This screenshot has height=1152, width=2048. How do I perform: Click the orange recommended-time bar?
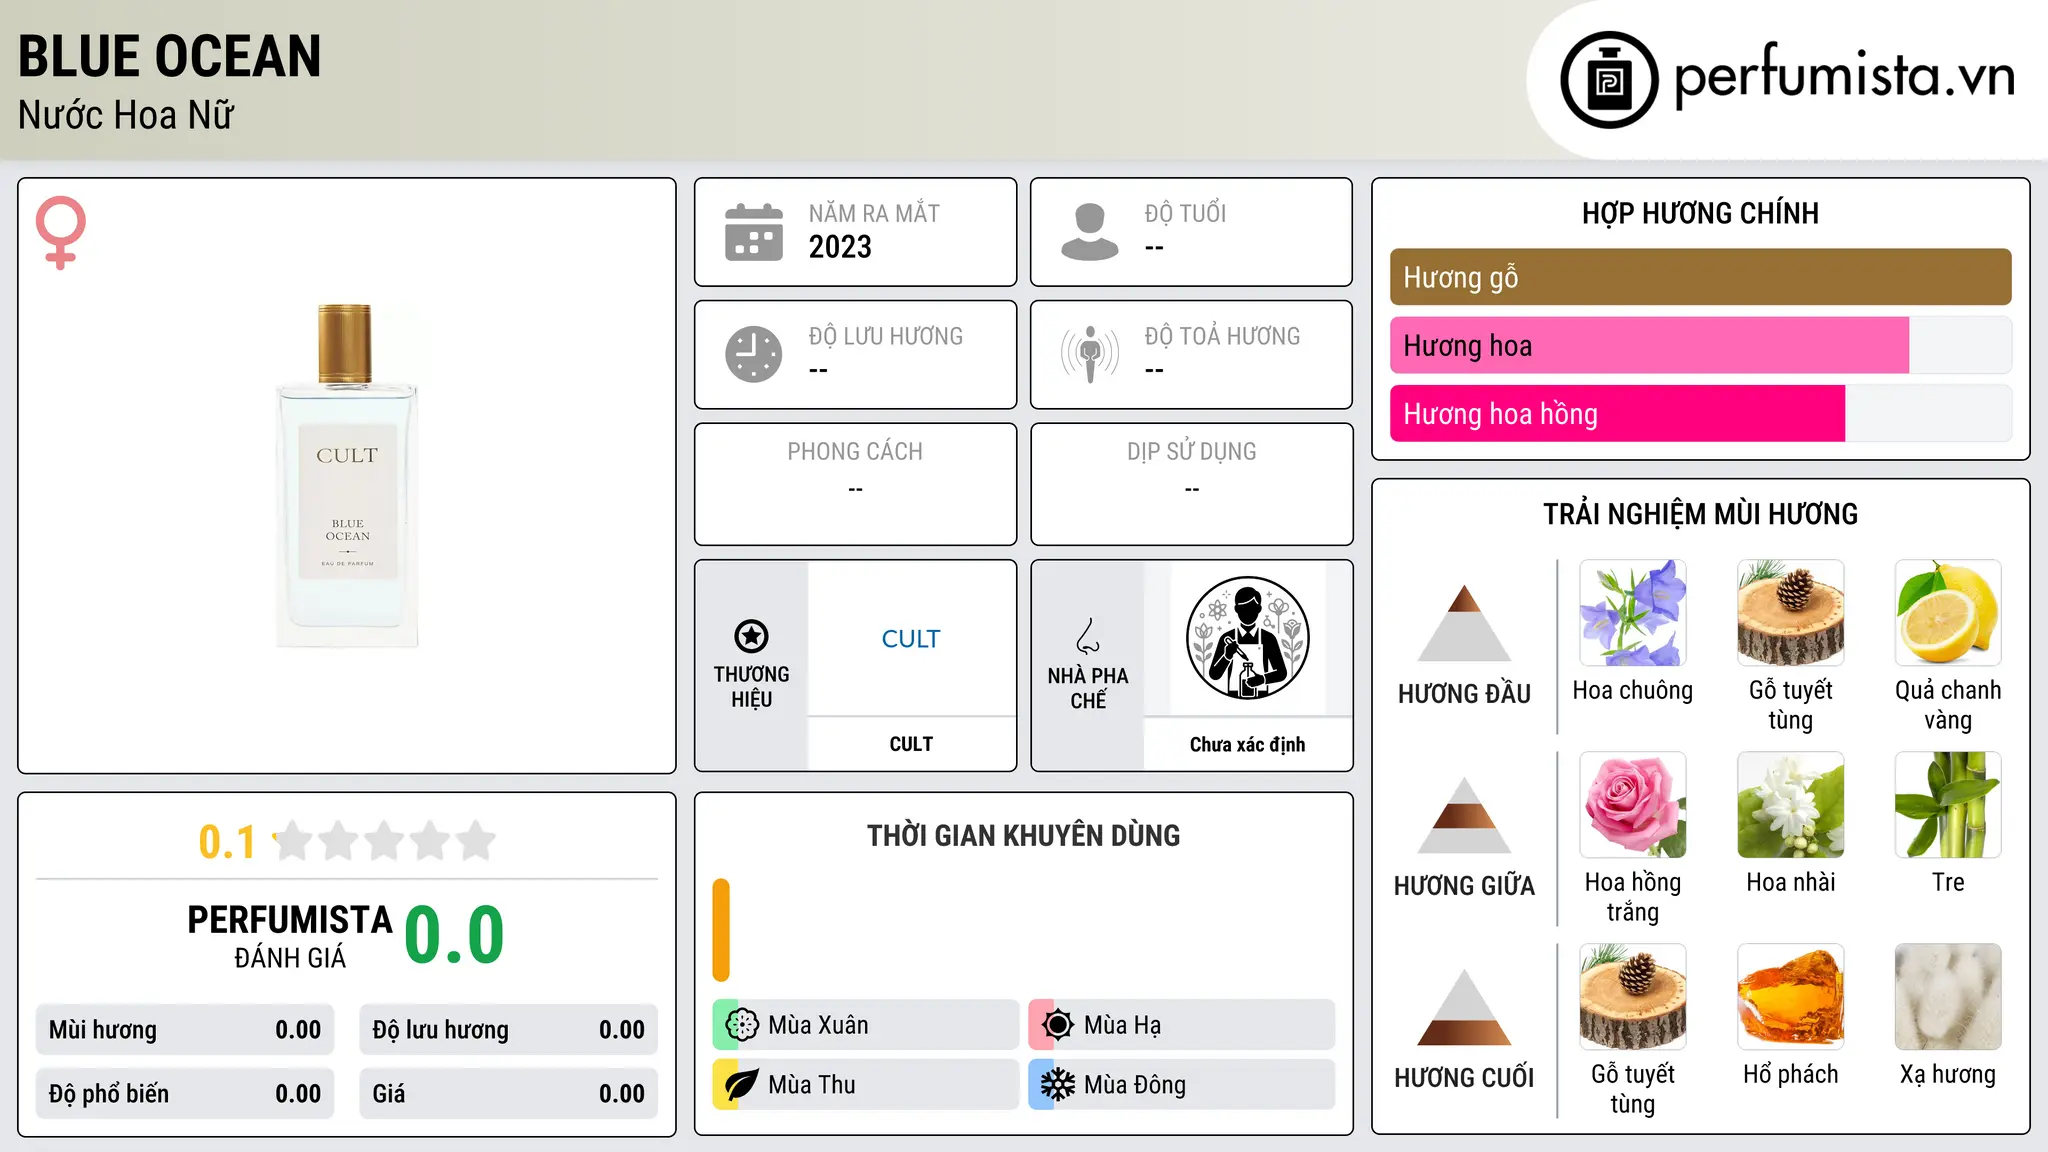click(721, 930)
